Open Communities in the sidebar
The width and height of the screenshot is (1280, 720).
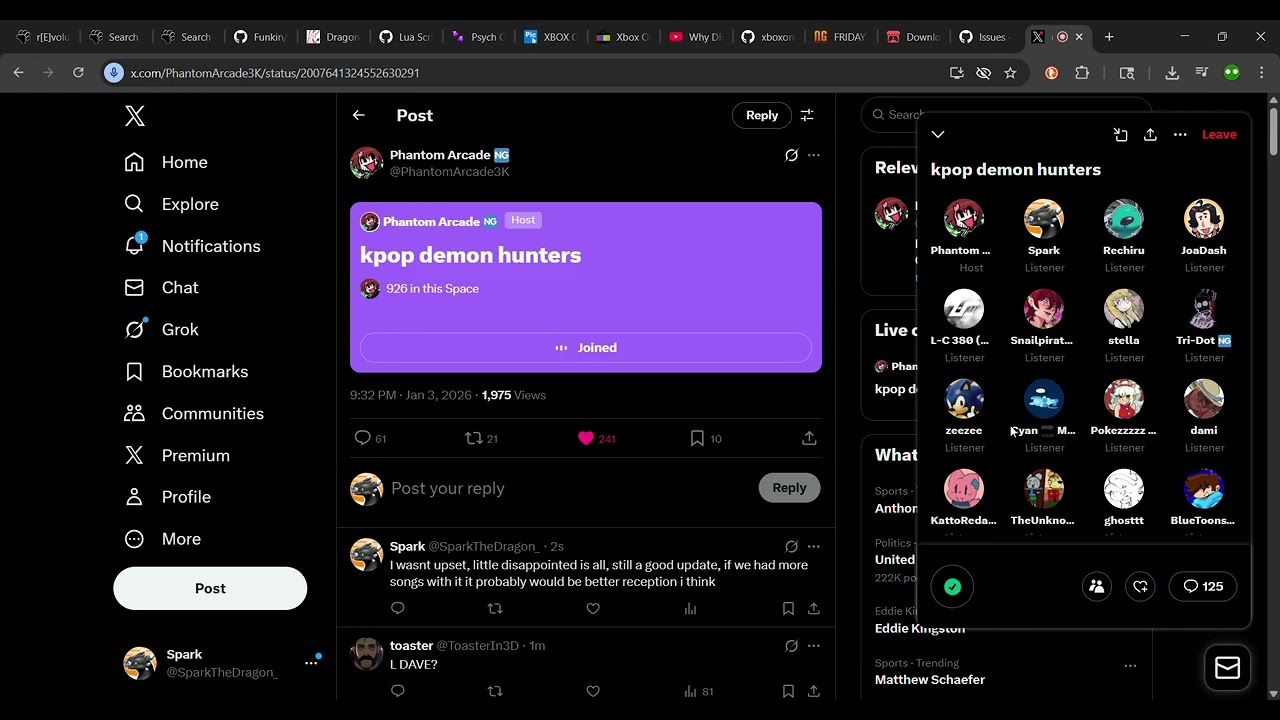(194, 414)
